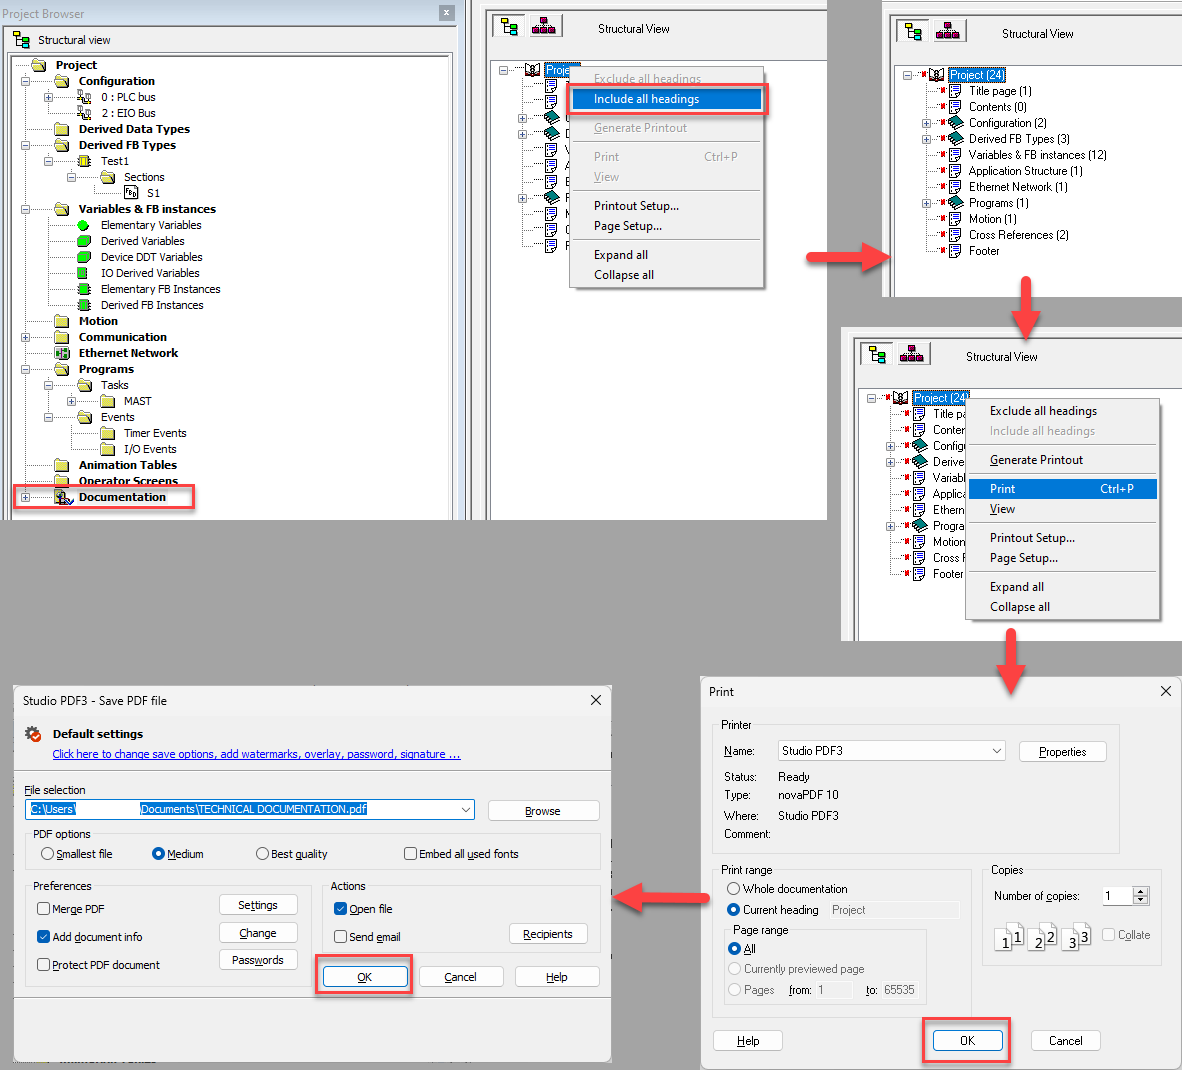Click the Timer Events folder icon
The height and width of the screenshot is (1070, 1182).
(x=108, y=434)
